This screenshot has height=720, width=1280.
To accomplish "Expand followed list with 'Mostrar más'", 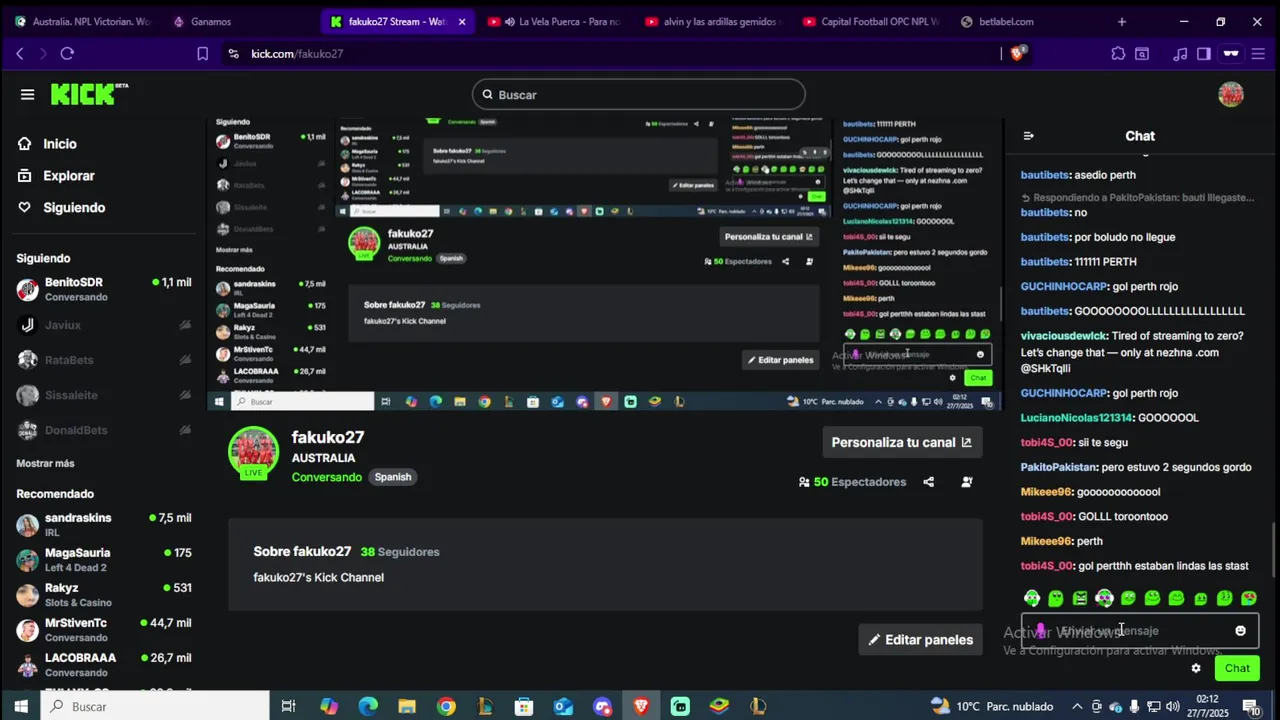I will [x=45, y=464].
